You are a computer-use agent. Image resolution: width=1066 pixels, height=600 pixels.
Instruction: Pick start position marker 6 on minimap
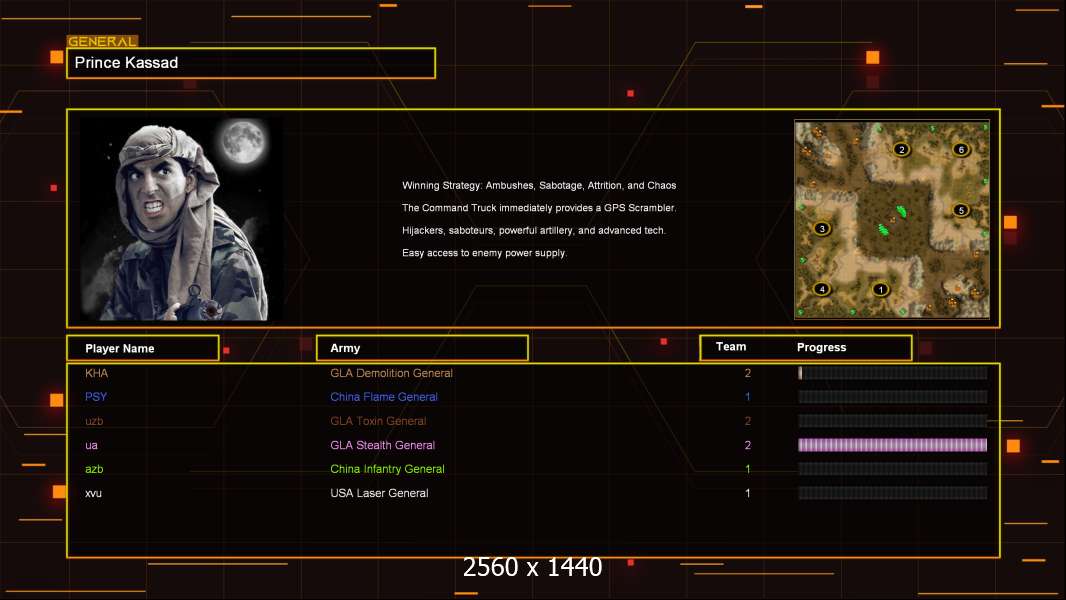pyautogui.click(x=960, y=150)
